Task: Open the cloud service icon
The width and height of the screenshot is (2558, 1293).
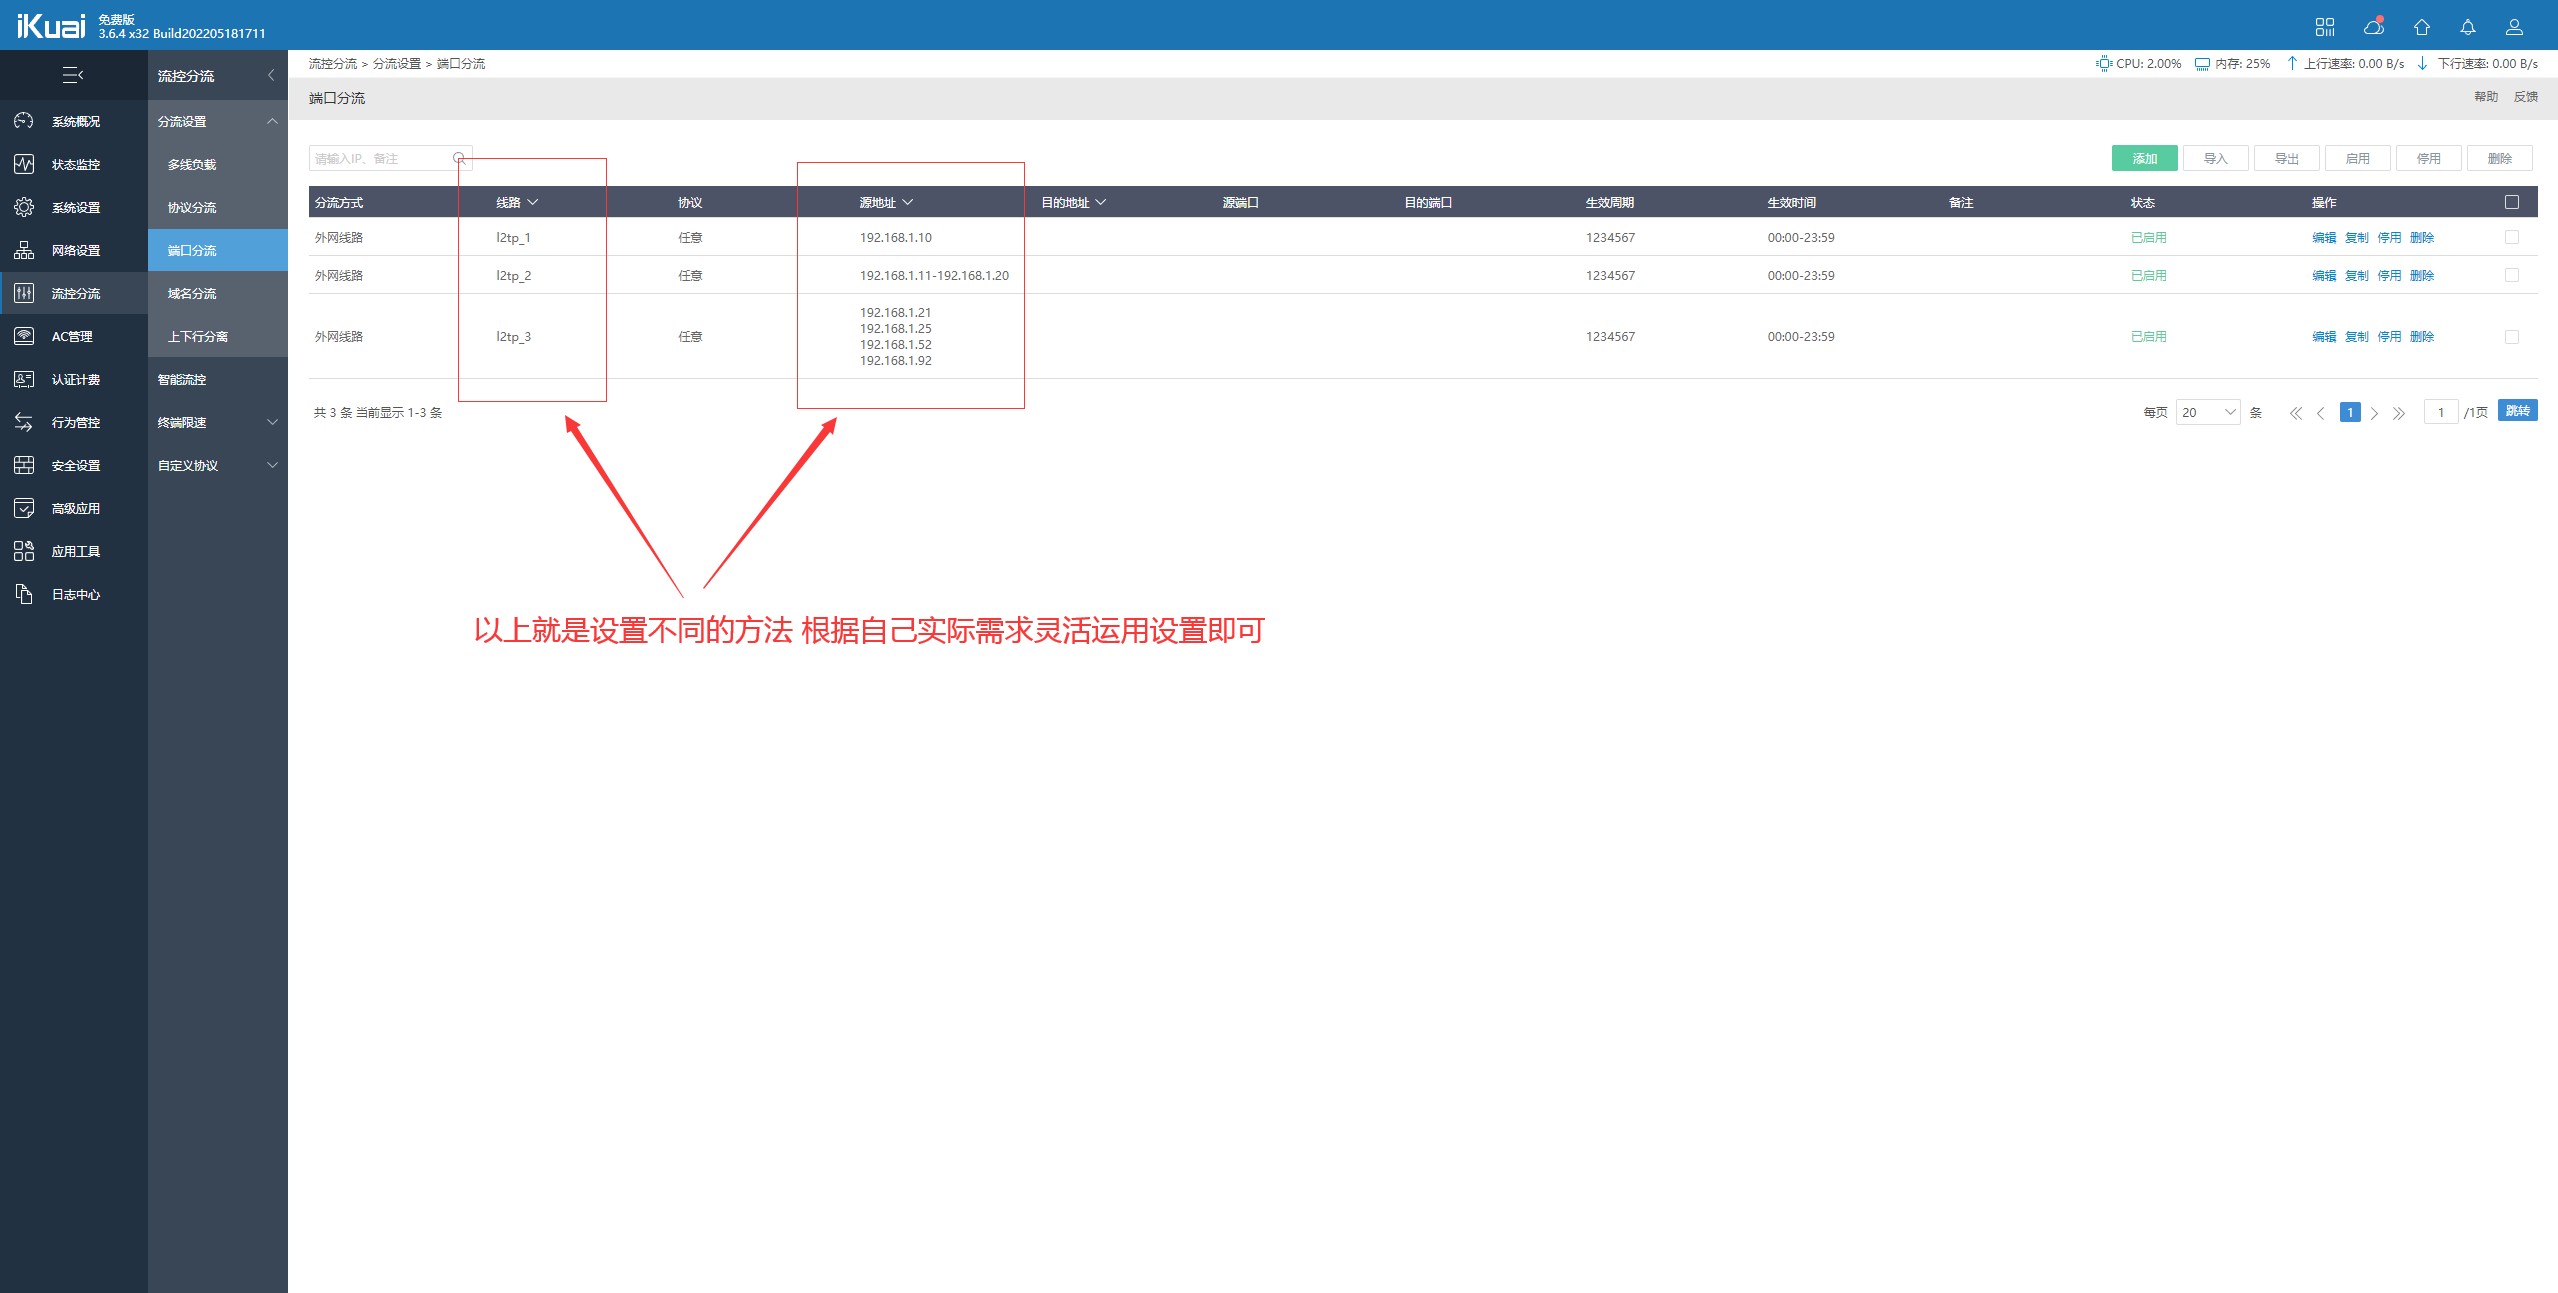Action: 2373,27
